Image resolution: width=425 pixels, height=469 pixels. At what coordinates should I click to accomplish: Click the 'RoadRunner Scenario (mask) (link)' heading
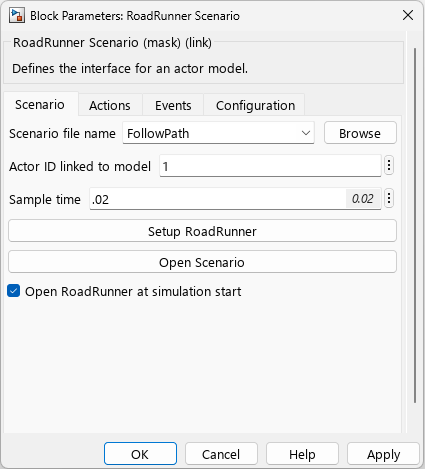pos(112,43)
